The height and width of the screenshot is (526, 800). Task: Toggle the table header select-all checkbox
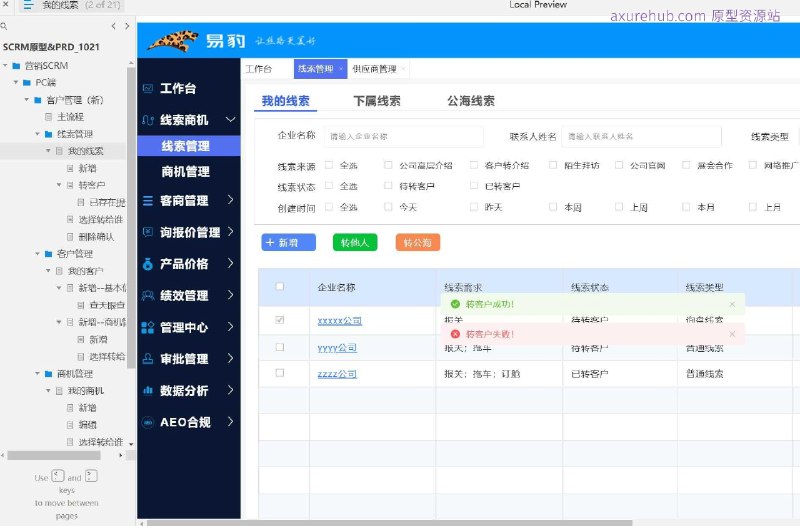coord(280,287)
